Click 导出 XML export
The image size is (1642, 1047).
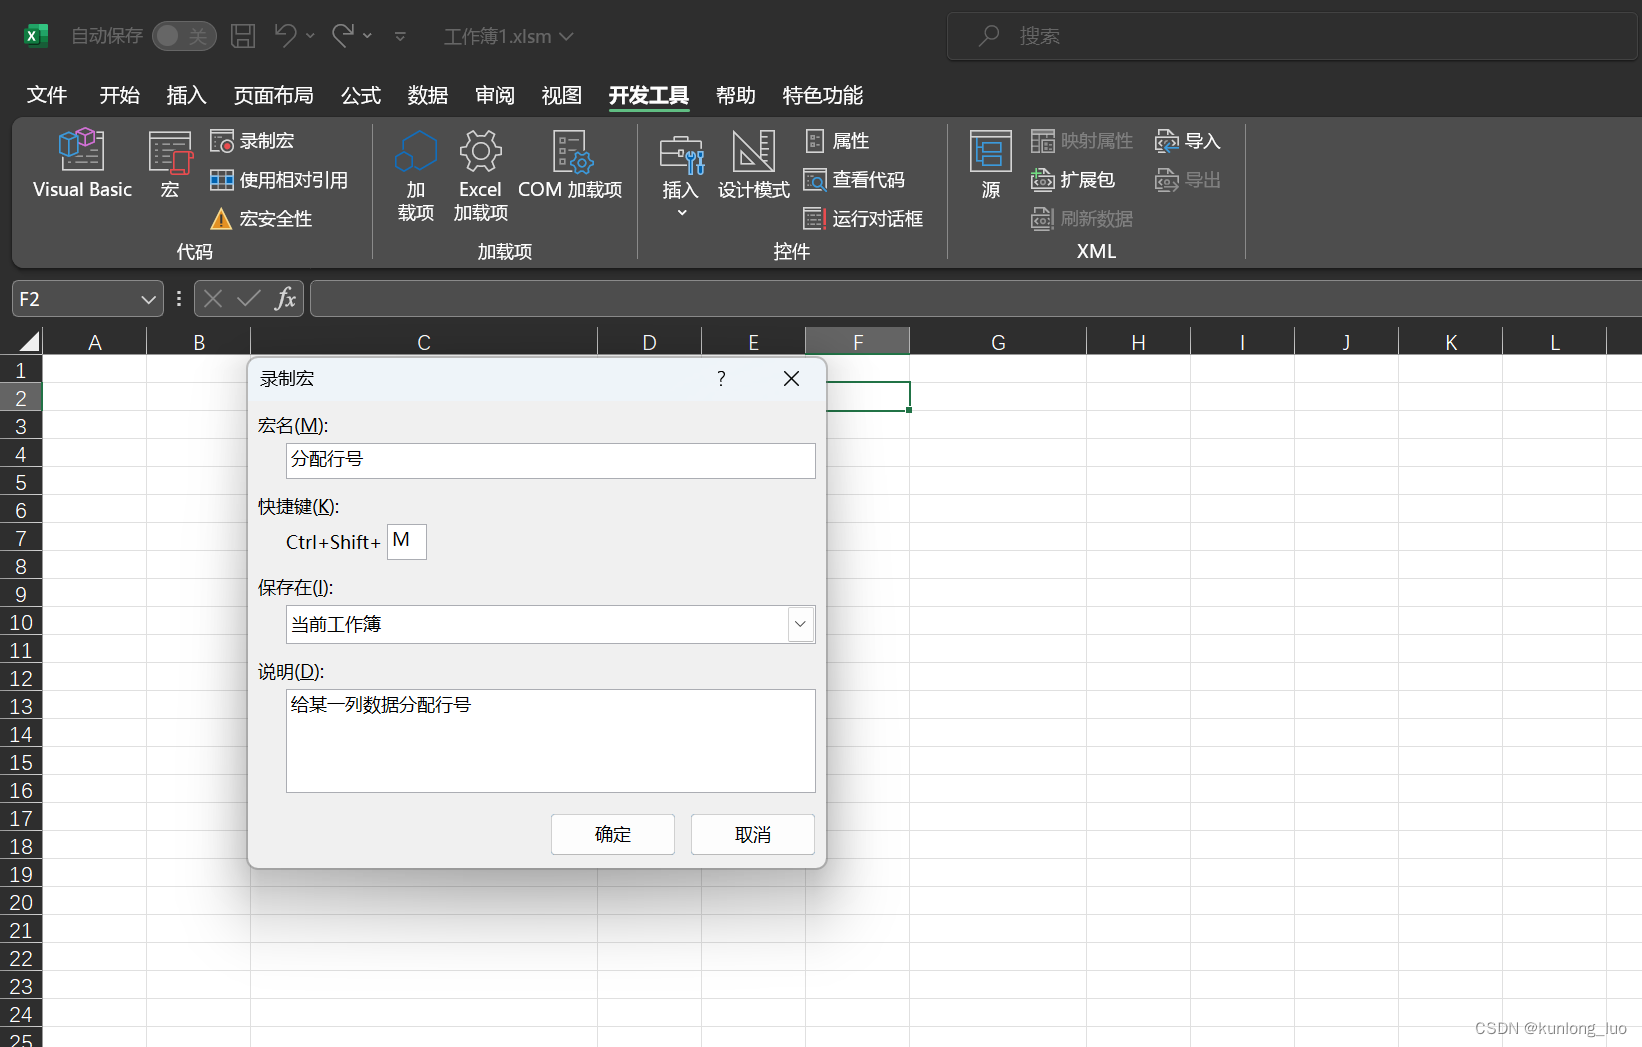coord(1188,180)
